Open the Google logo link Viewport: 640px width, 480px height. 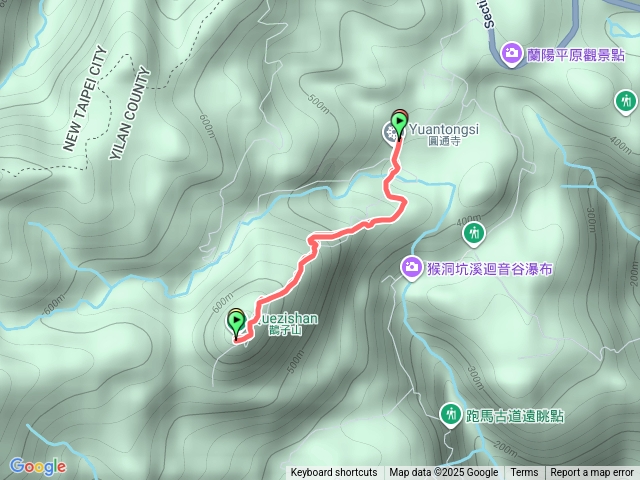(x=38, y=467)
